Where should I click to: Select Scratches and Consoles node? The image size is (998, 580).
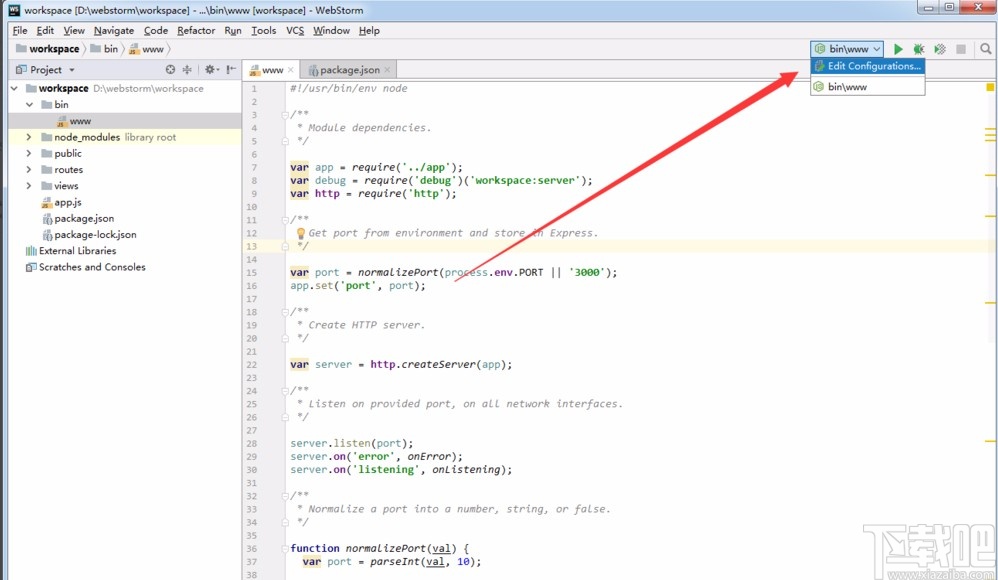[85, 267]
